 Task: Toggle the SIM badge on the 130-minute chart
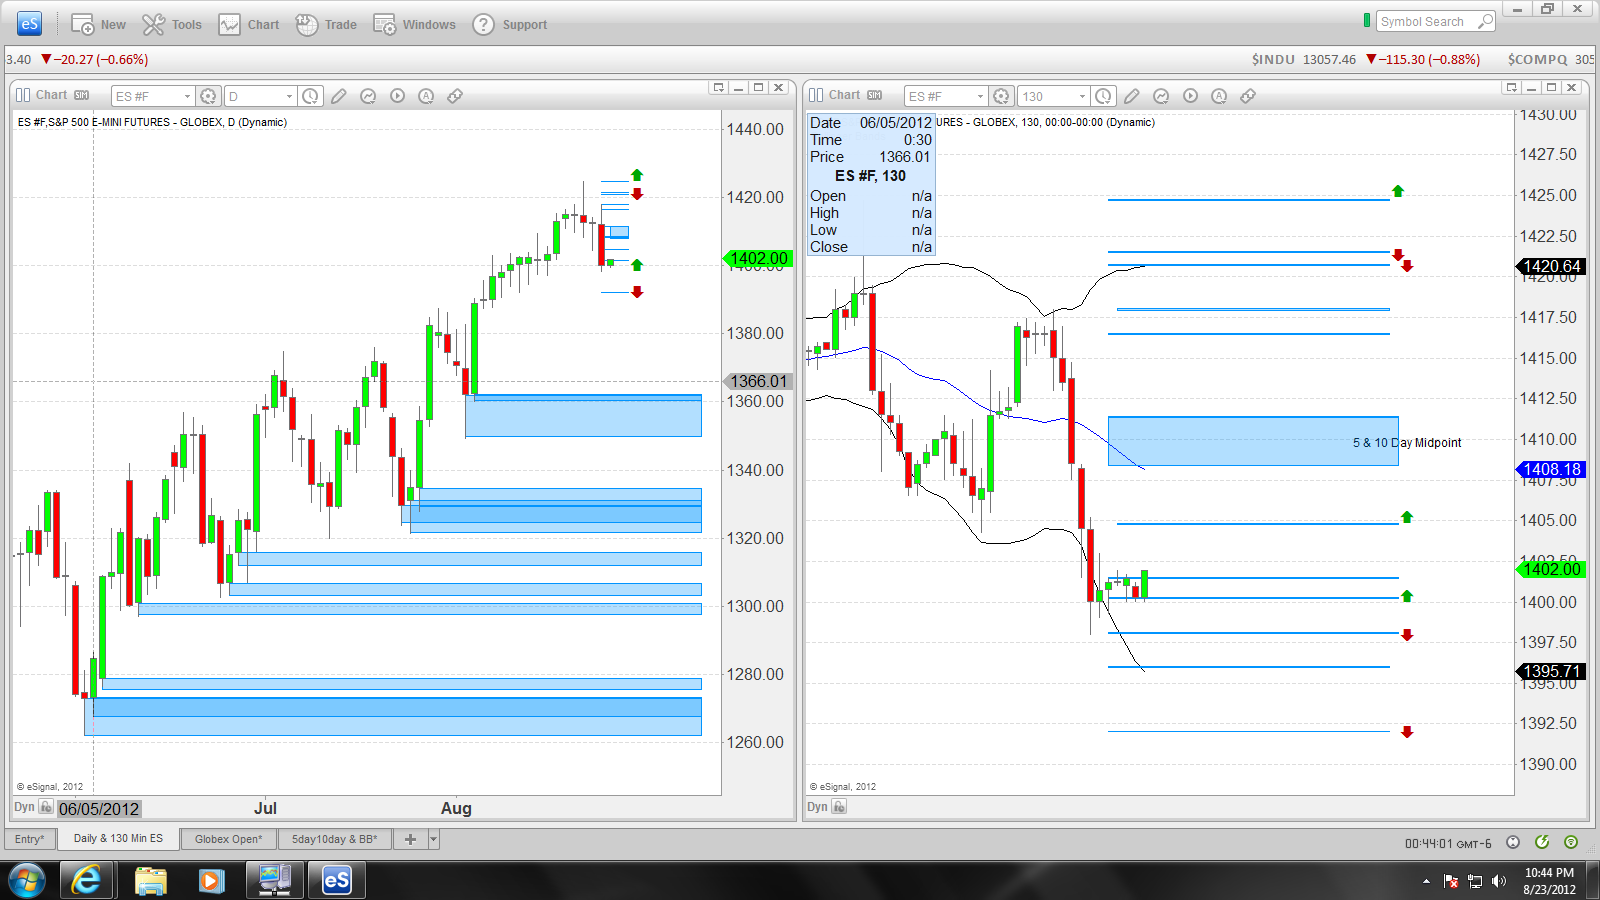click(875, 95)
